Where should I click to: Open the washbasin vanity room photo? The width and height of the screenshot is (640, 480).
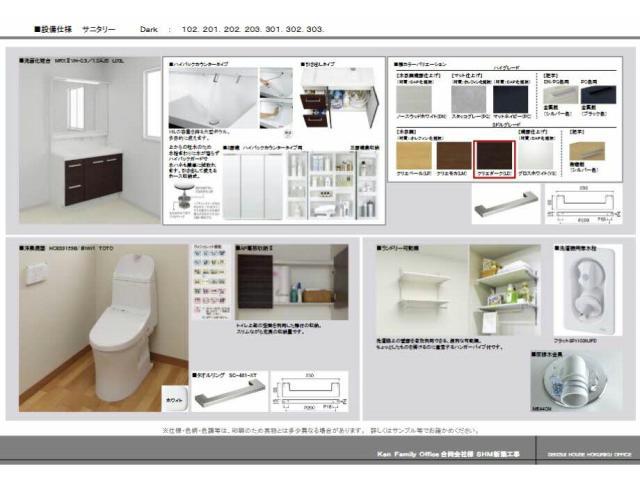pyautogui.click(x=88, y=142)
